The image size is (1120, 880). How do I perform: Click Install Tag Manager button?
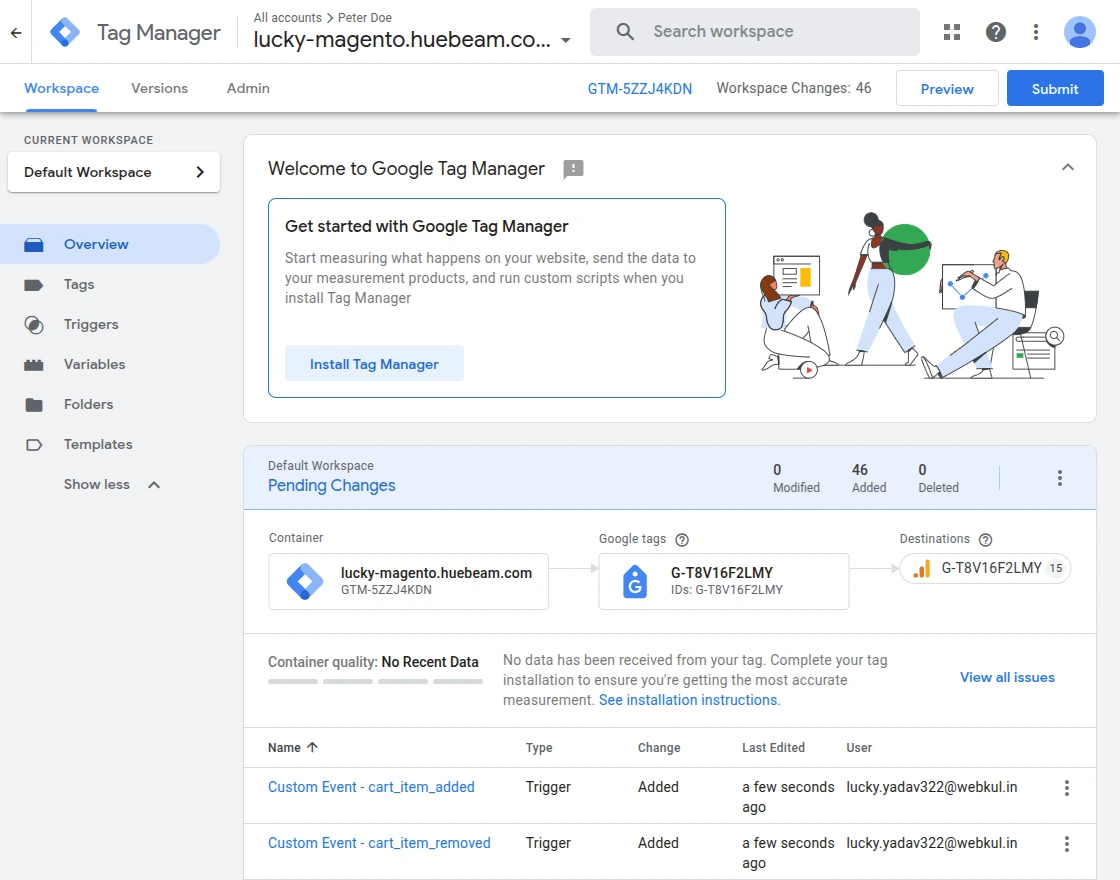[374, 364]
